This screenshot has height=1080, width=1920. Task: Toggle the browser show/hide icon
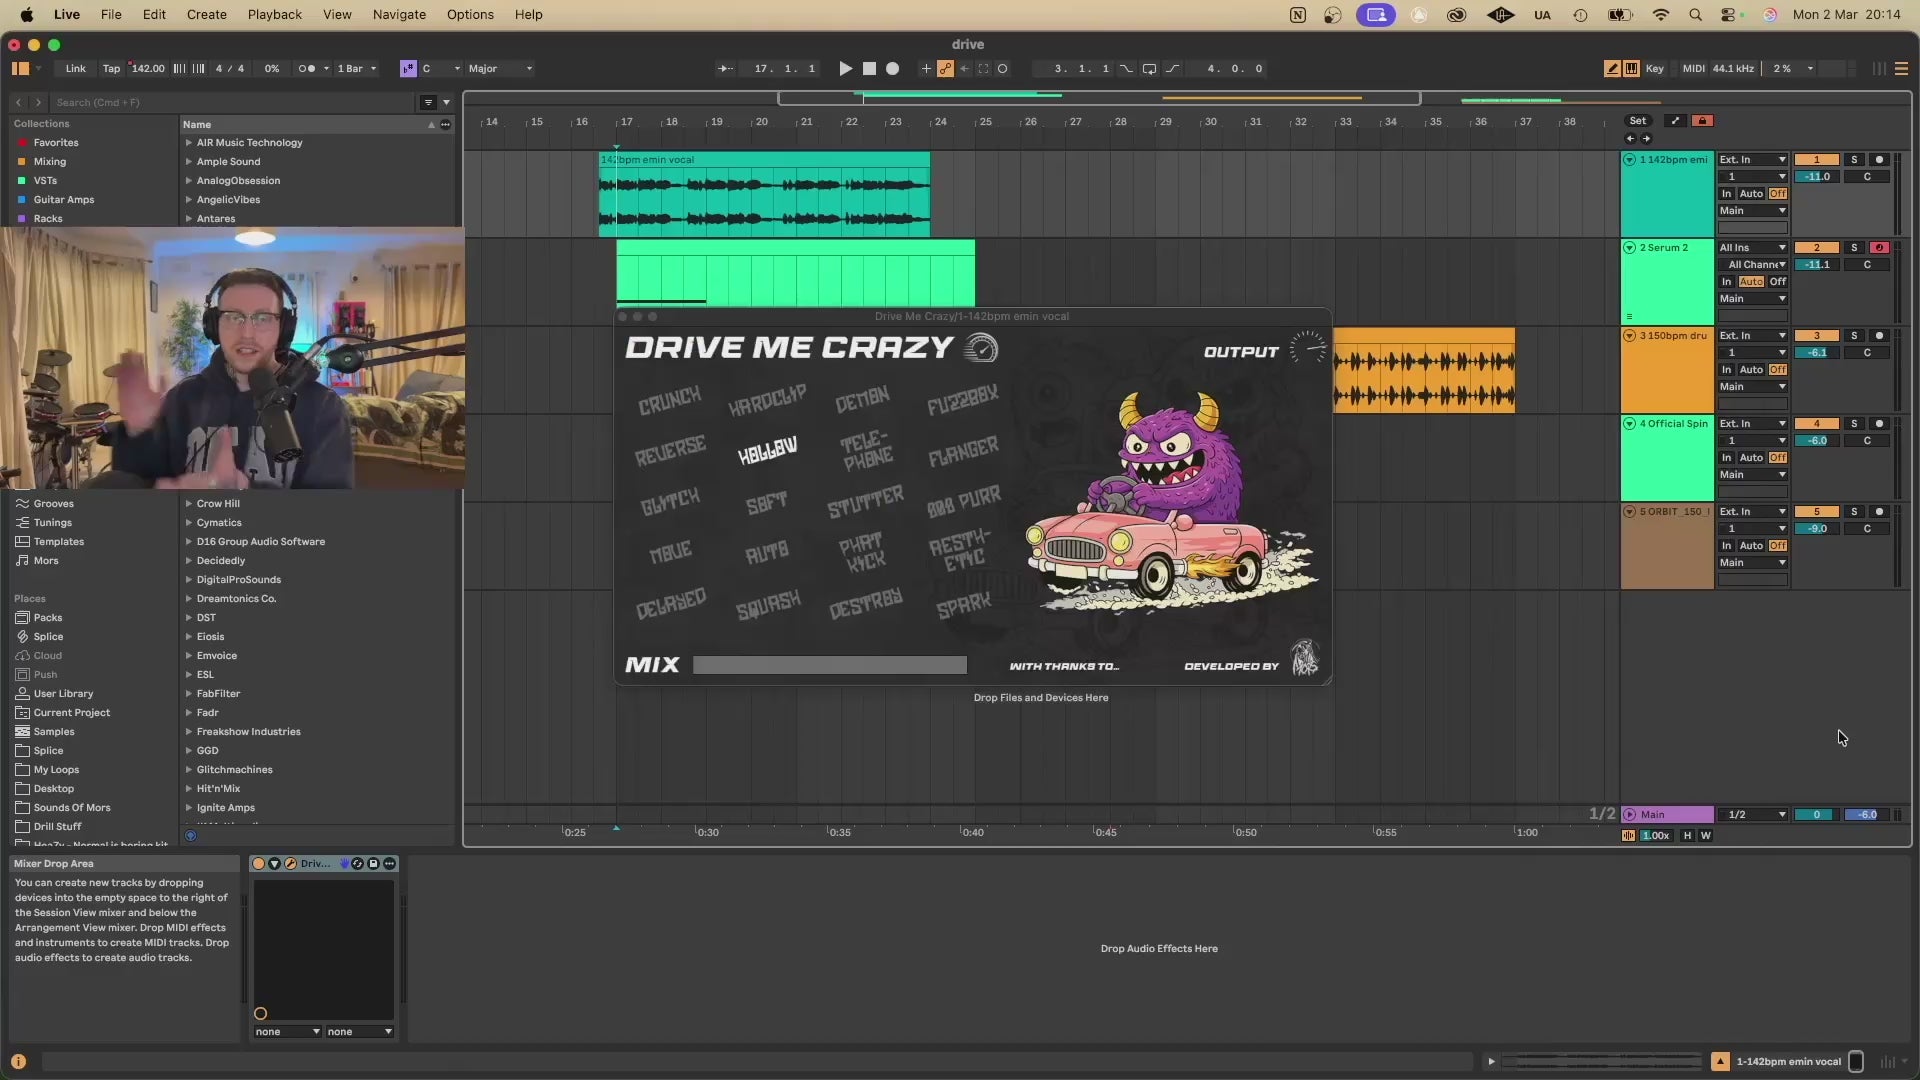coord(20,69)
